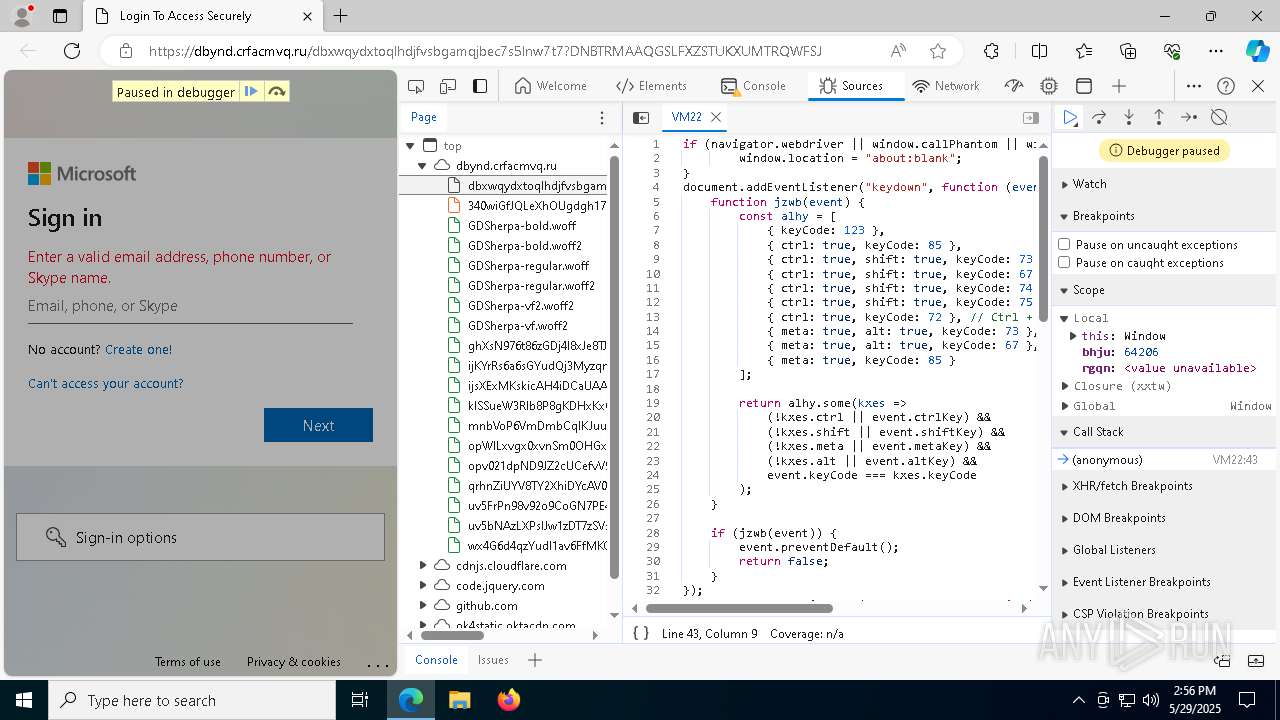Click Step into next function call
Image resolution: width=1280 pixels, height=720 pixels.
point(1129,117)
